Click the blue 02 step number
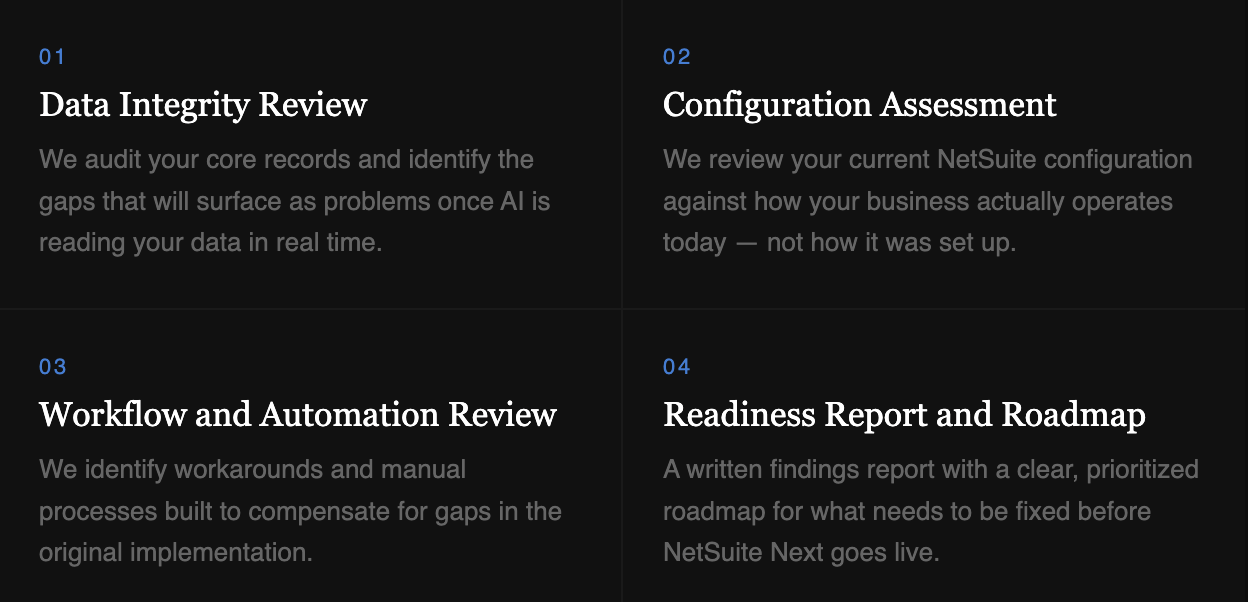Viewport: 1248px width, 602px height. 677,57
